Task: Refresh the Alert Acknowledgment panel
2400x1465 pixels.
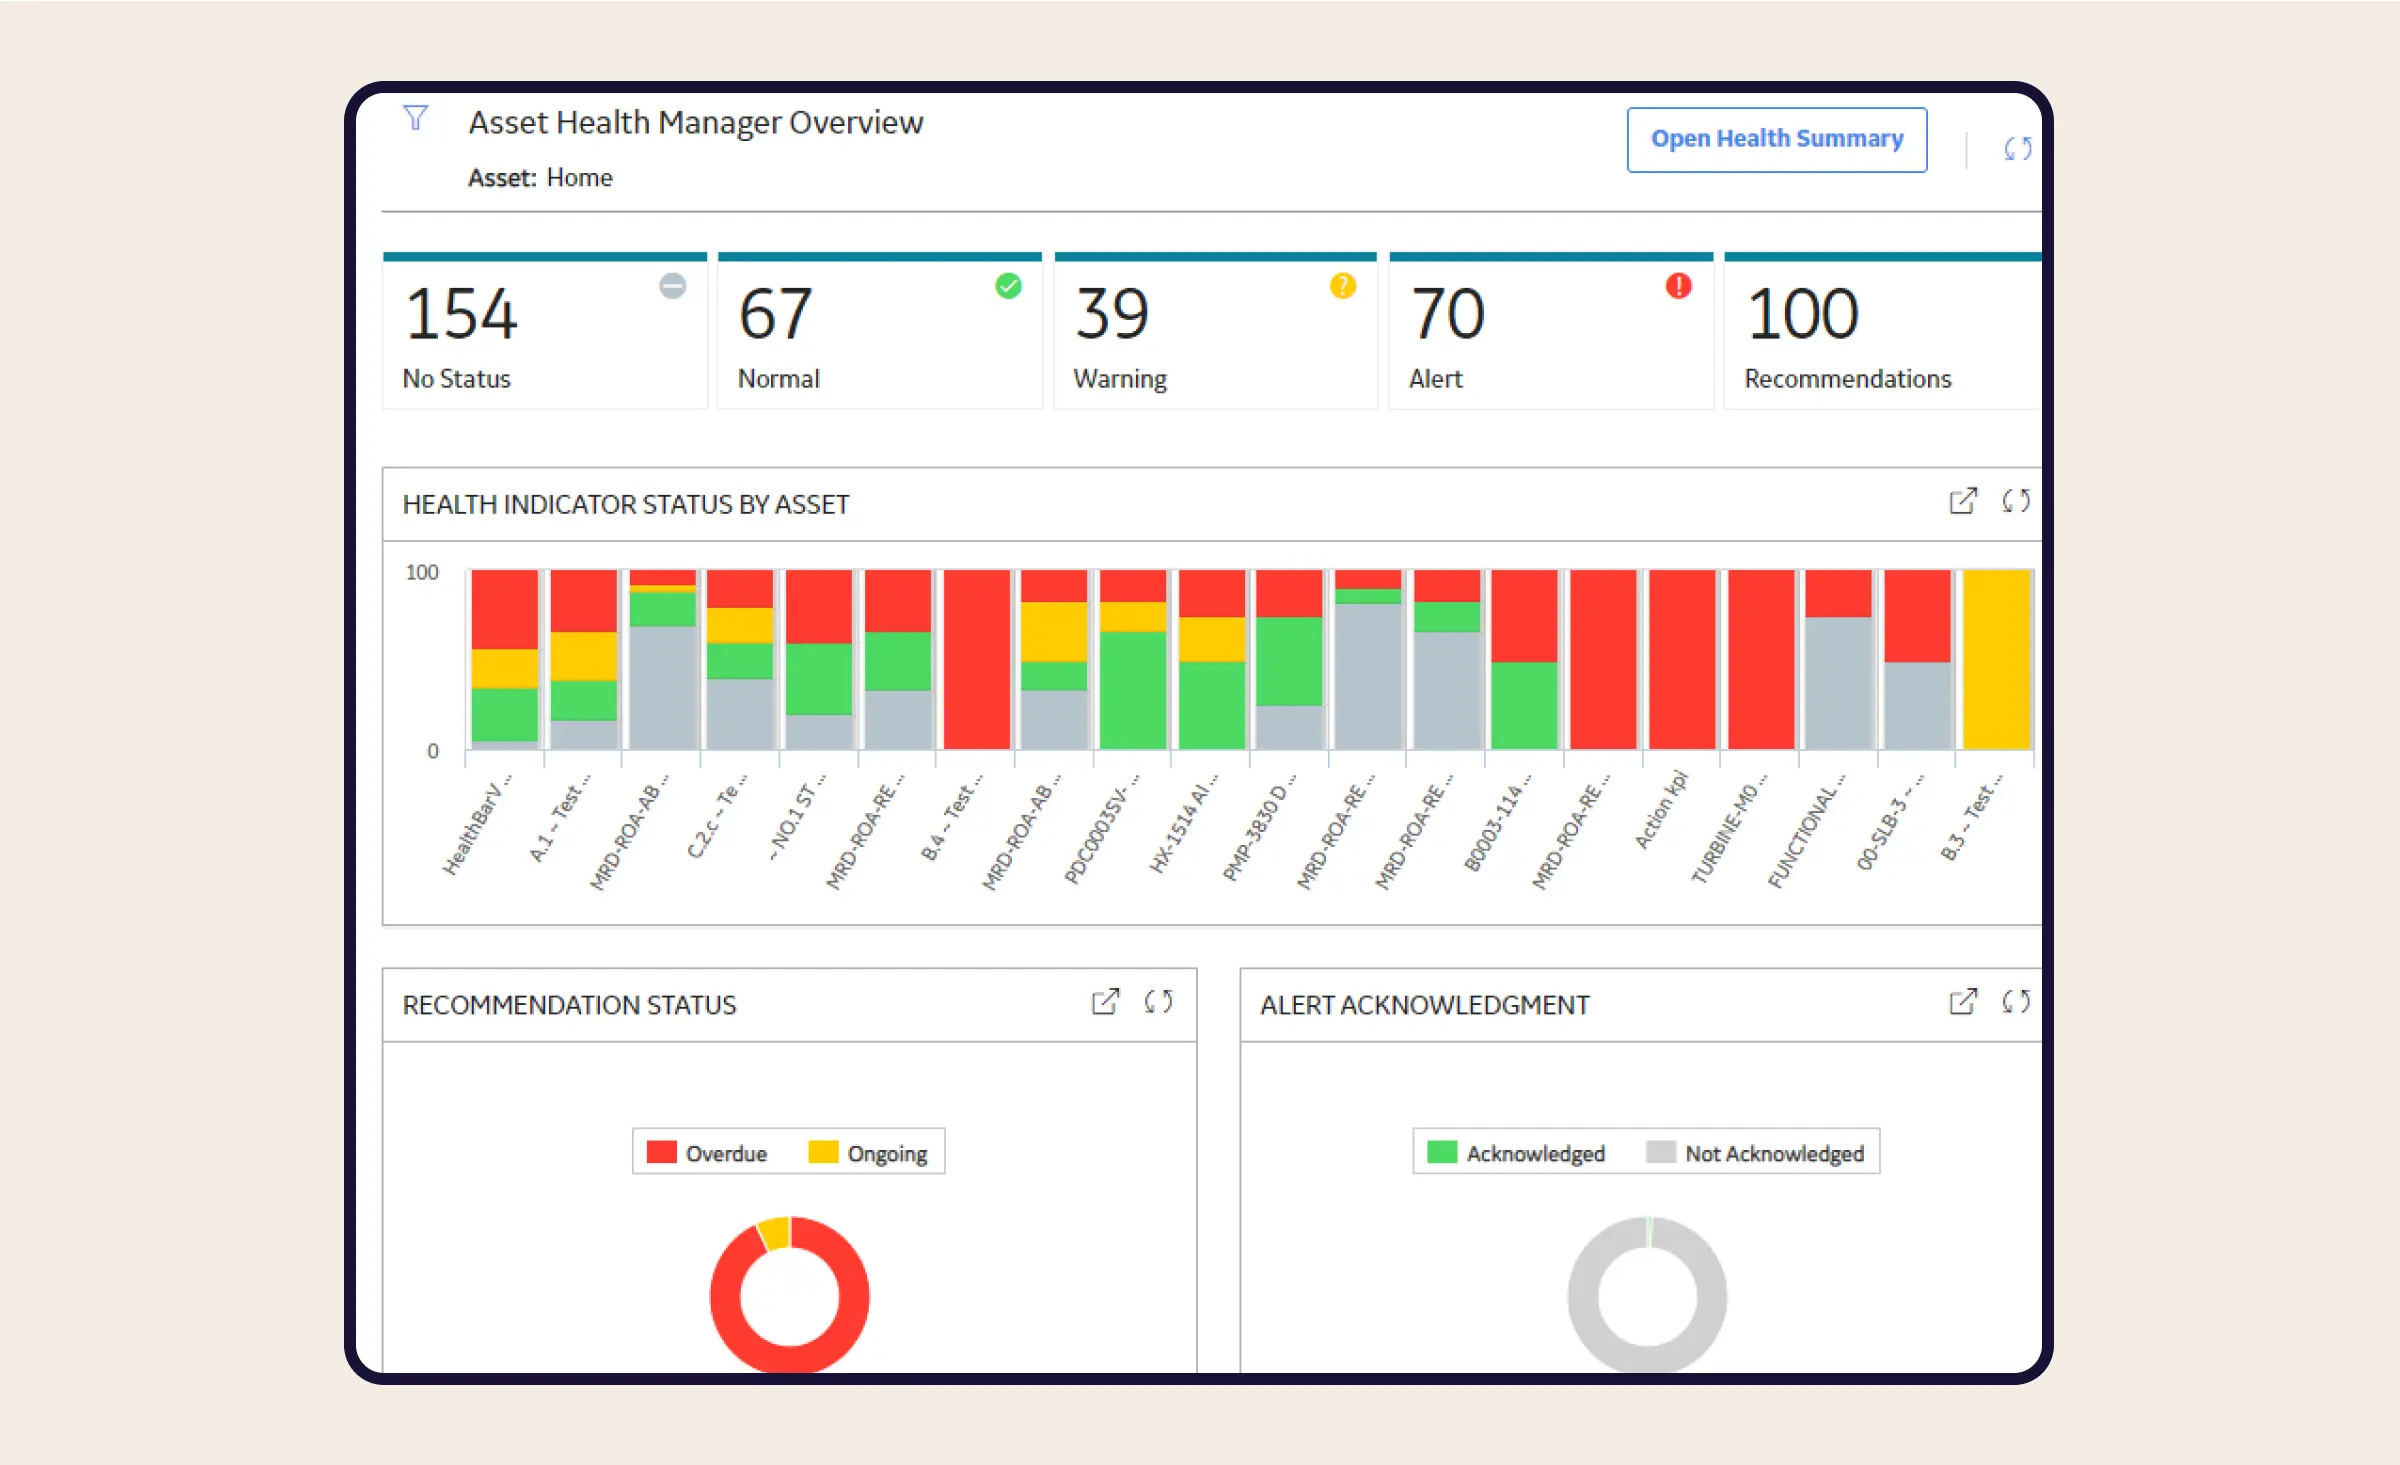Action: click(2016, 1002)
